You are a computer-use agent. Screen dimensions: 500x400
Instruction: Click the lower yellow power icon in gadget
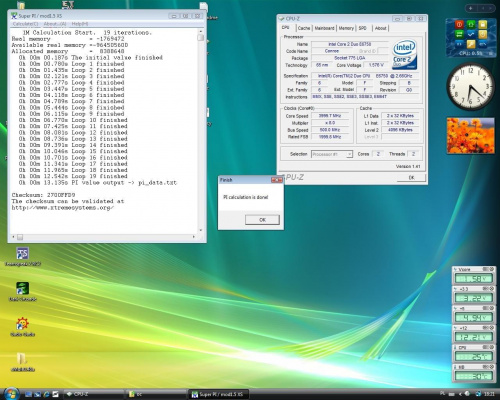coord(483,34)
